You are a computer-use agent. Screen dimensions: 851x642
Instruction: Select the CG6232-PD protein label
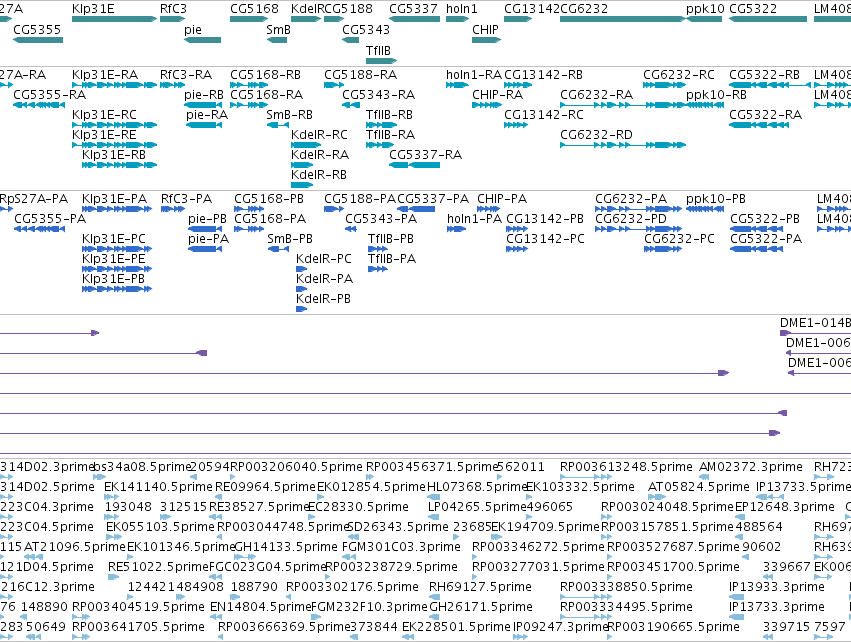click(x=631, y=219)
